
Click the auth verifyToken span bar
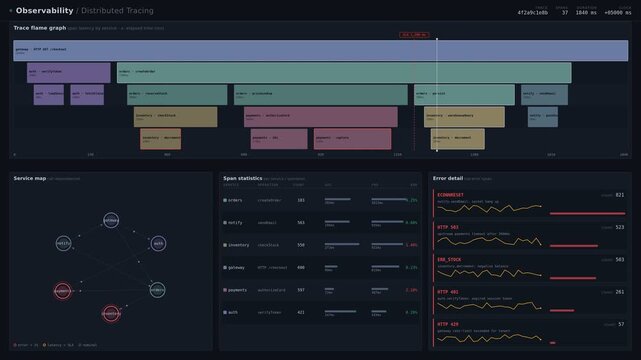[x=69, y=73]
